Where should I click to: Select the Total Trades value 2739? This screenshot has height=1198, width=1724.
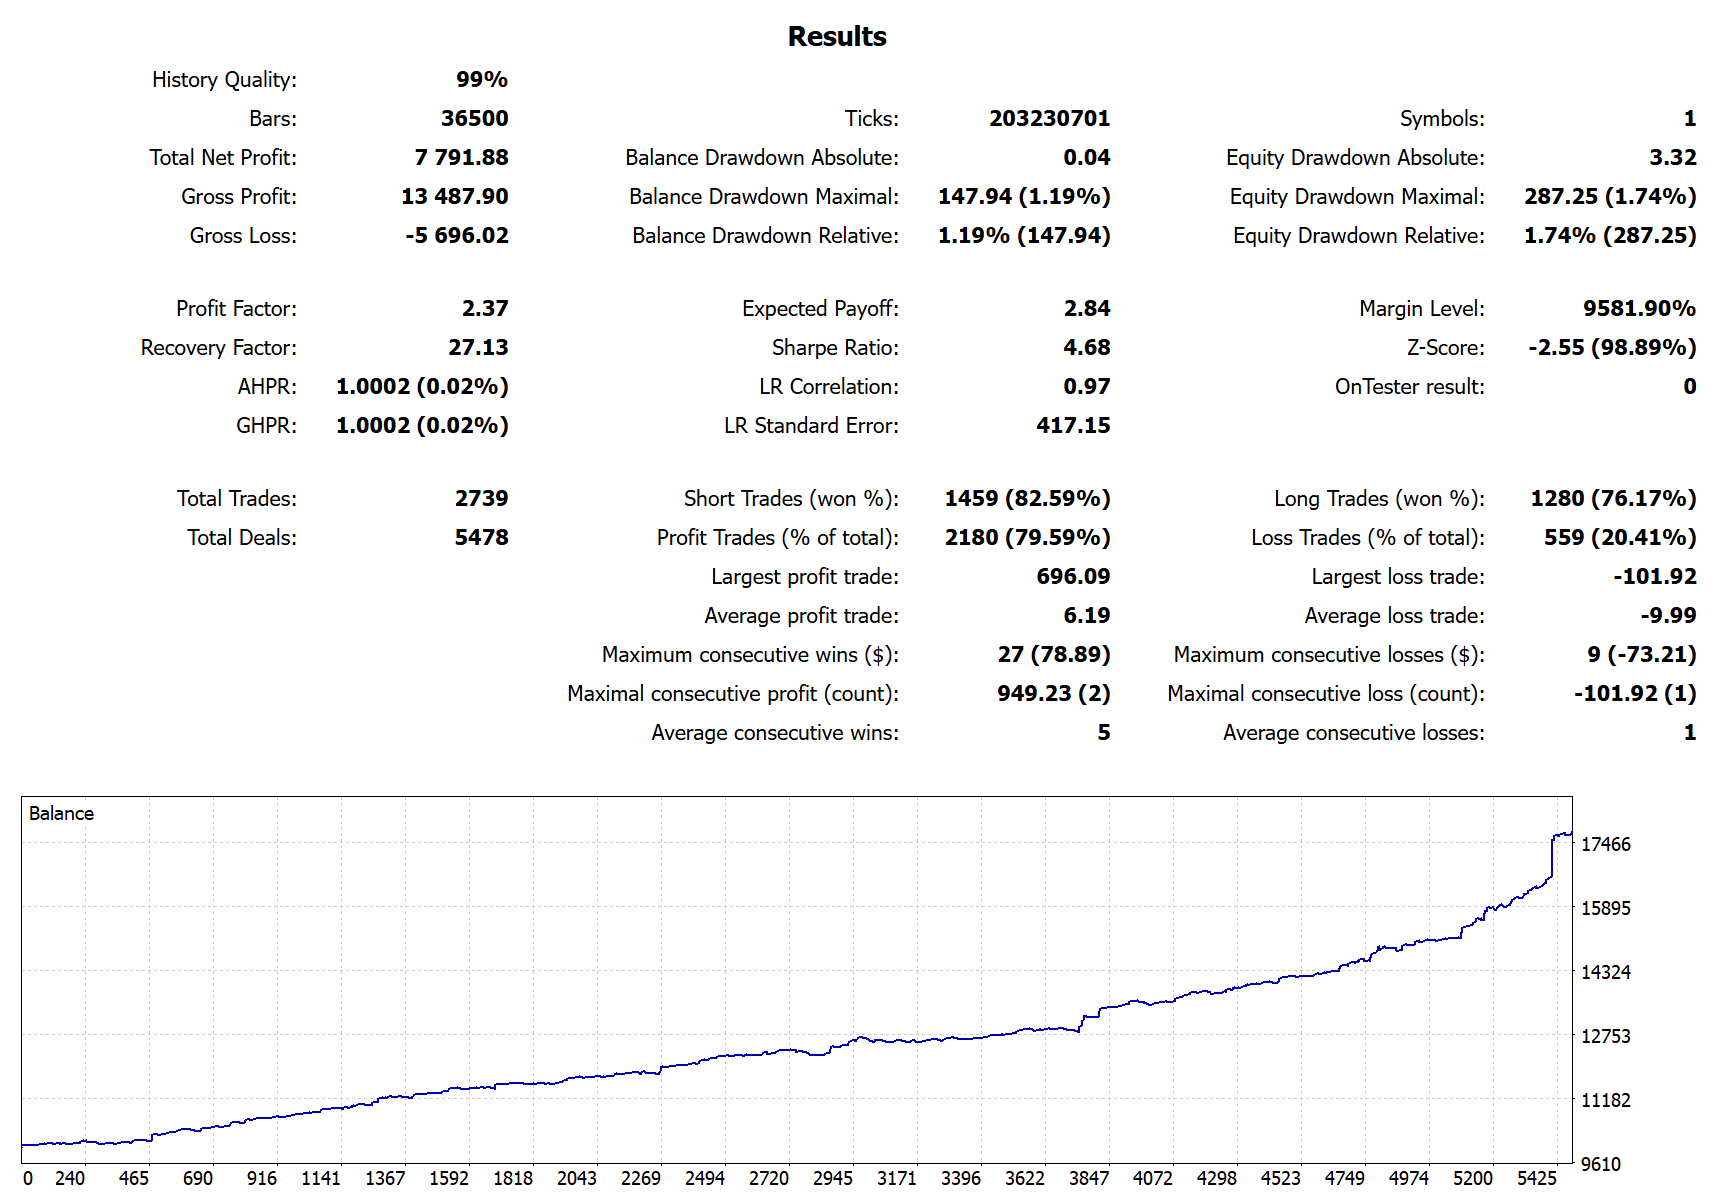(482, 498)
